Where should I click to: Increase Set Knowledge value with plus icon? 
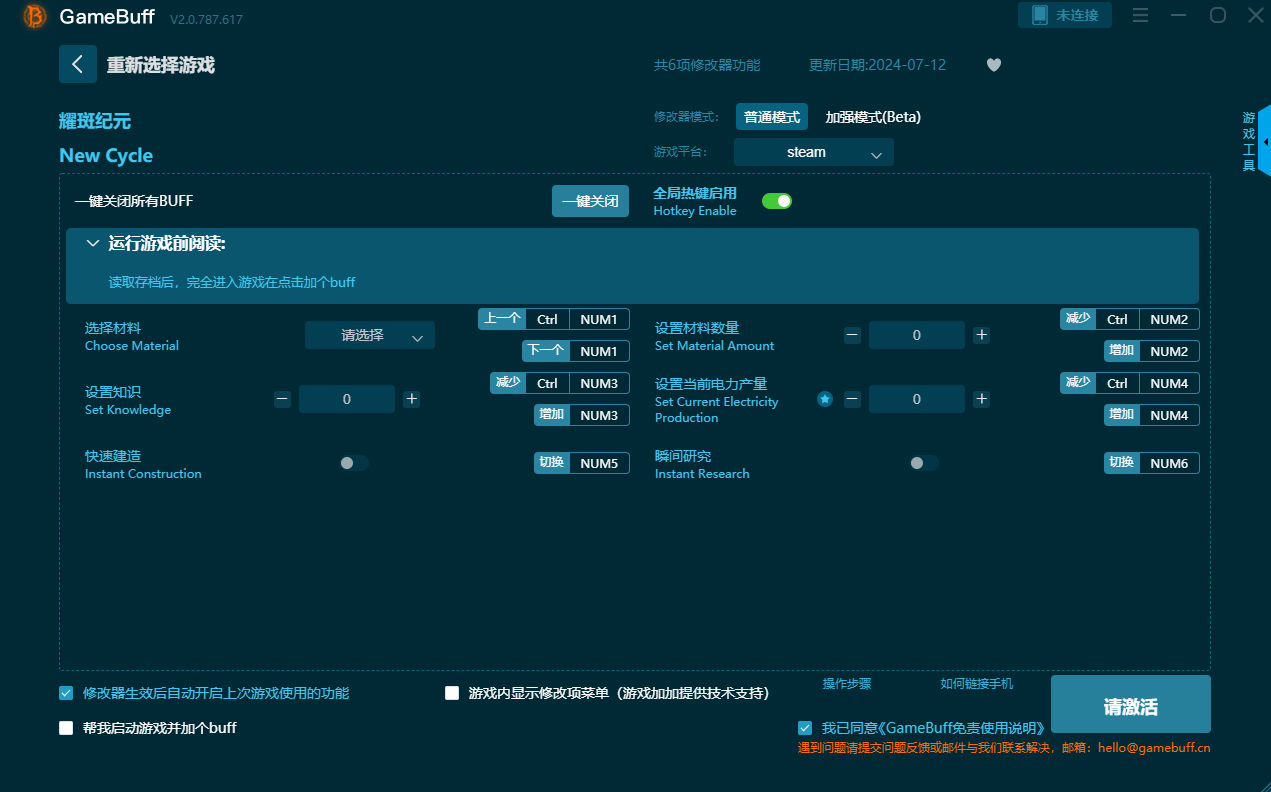pos(411,399)
